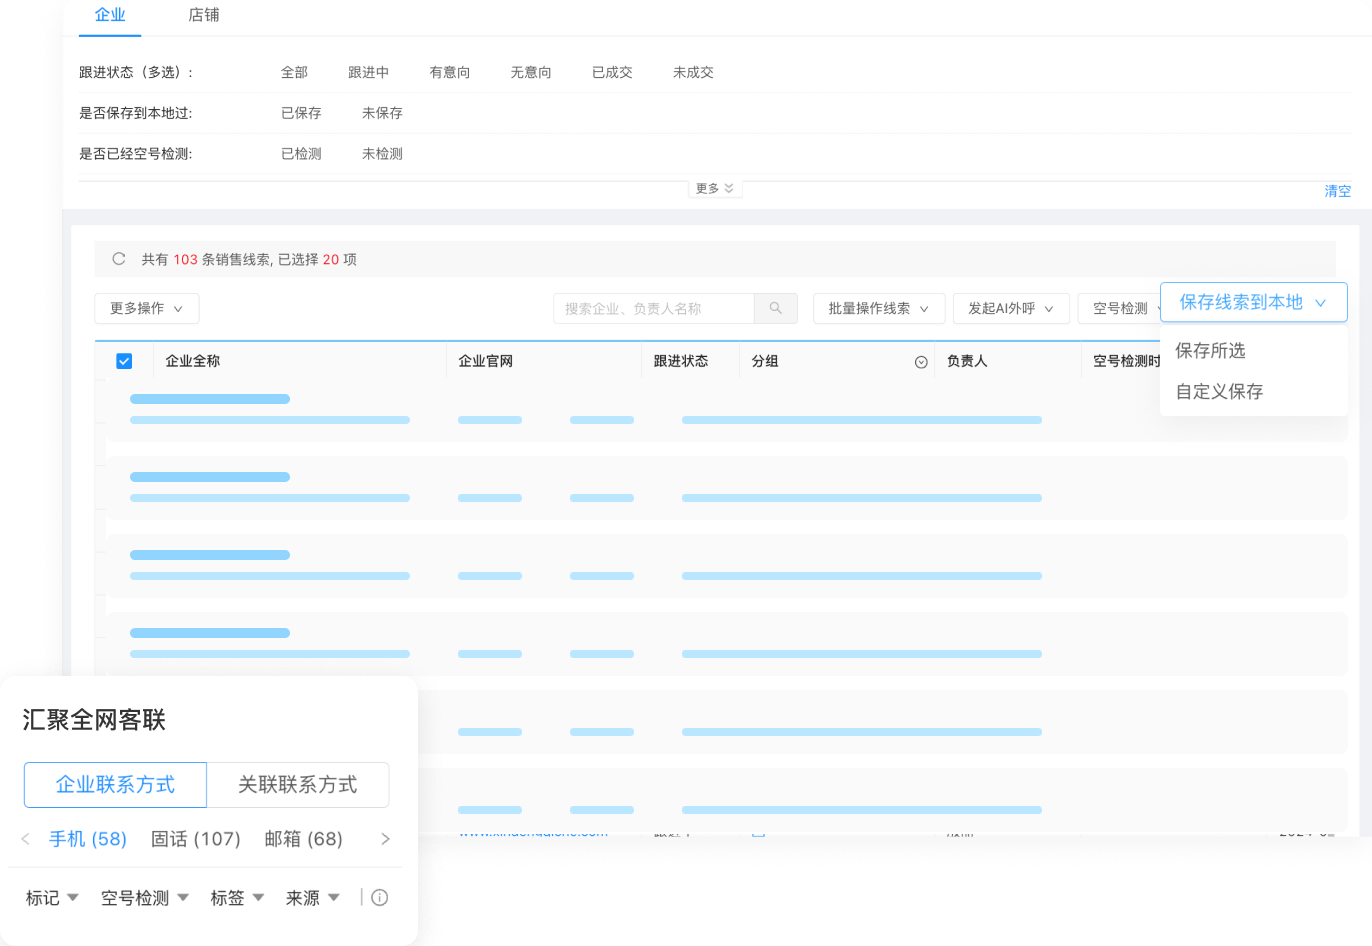Screen dimensions: 1372x946
Task: Open the 更多操作 dropdown
Action: (147, 309)
